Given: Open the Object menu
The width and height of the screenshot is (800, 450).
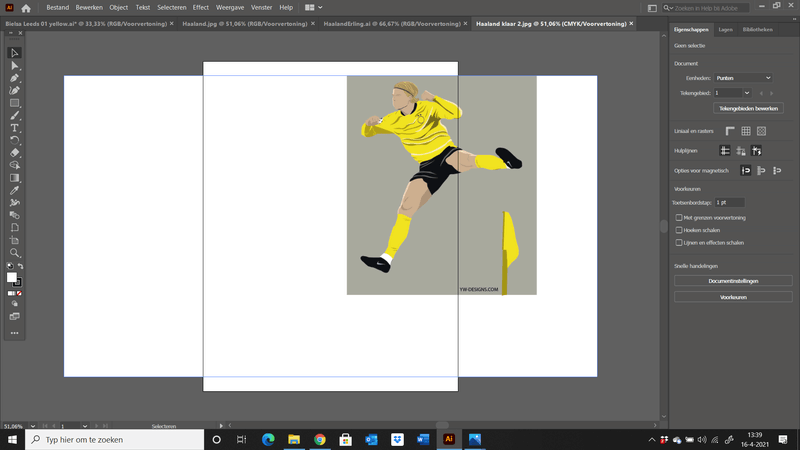Looking at the screenshot, I should [x=118, y=8].
